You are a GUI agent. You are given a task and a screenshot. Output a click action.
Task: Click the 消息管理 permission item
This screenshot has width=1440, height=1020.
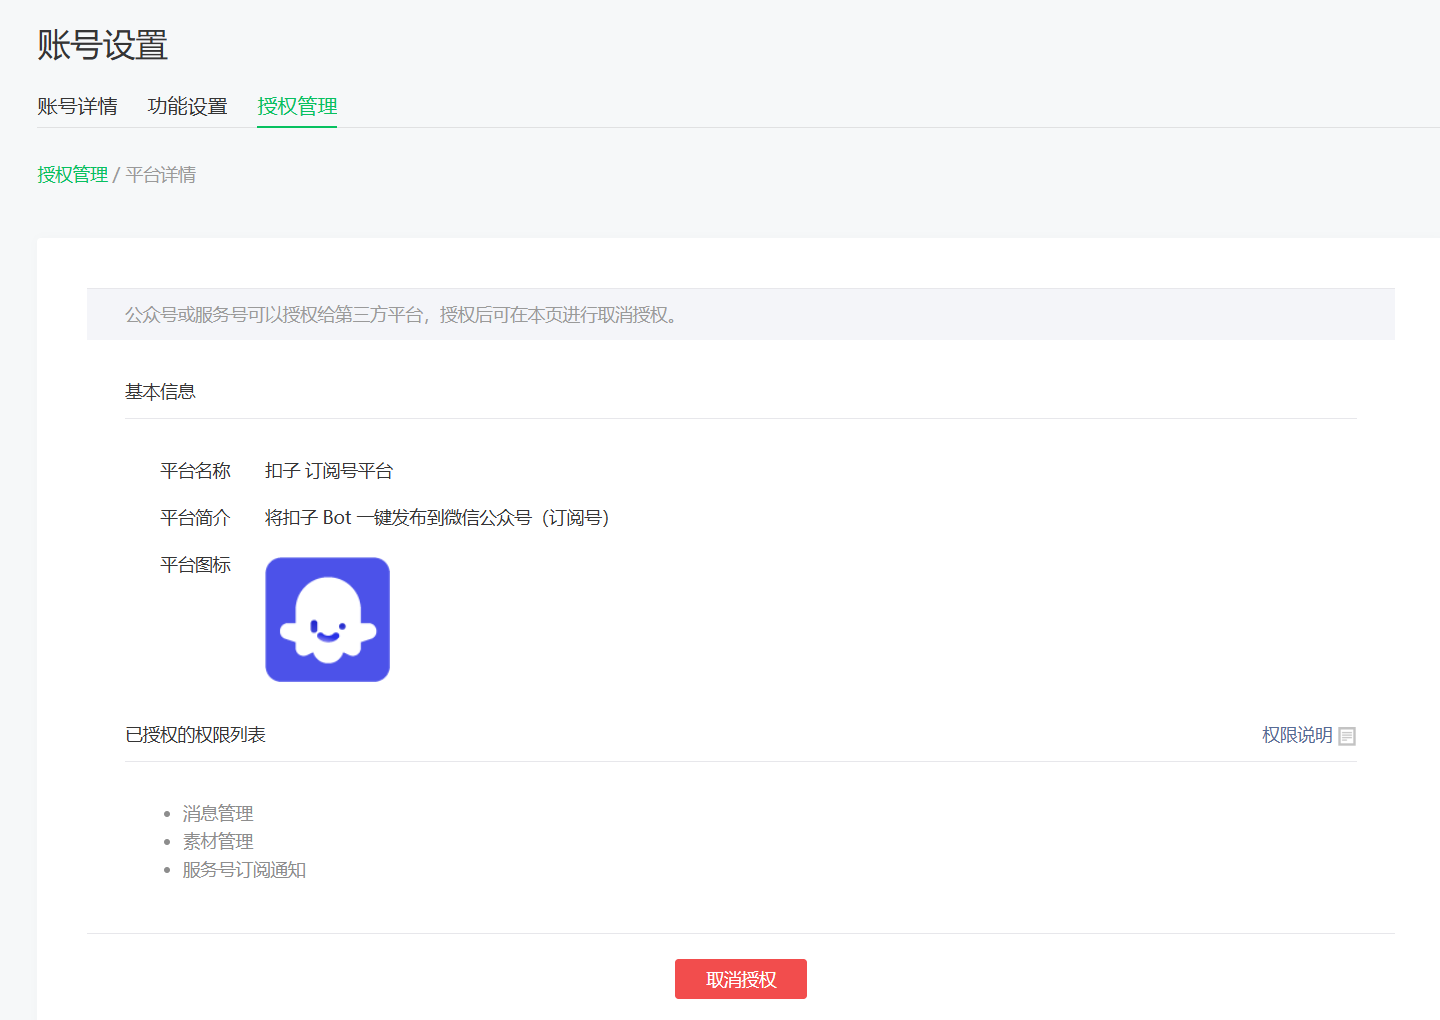click(218, 814)
